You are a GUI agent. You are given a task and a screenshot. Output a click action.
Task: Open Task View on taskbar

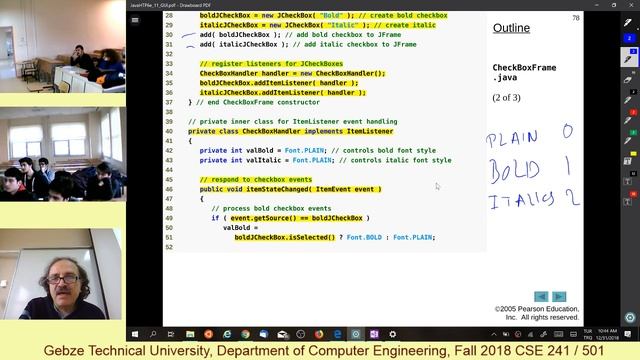tap(171, 334)
